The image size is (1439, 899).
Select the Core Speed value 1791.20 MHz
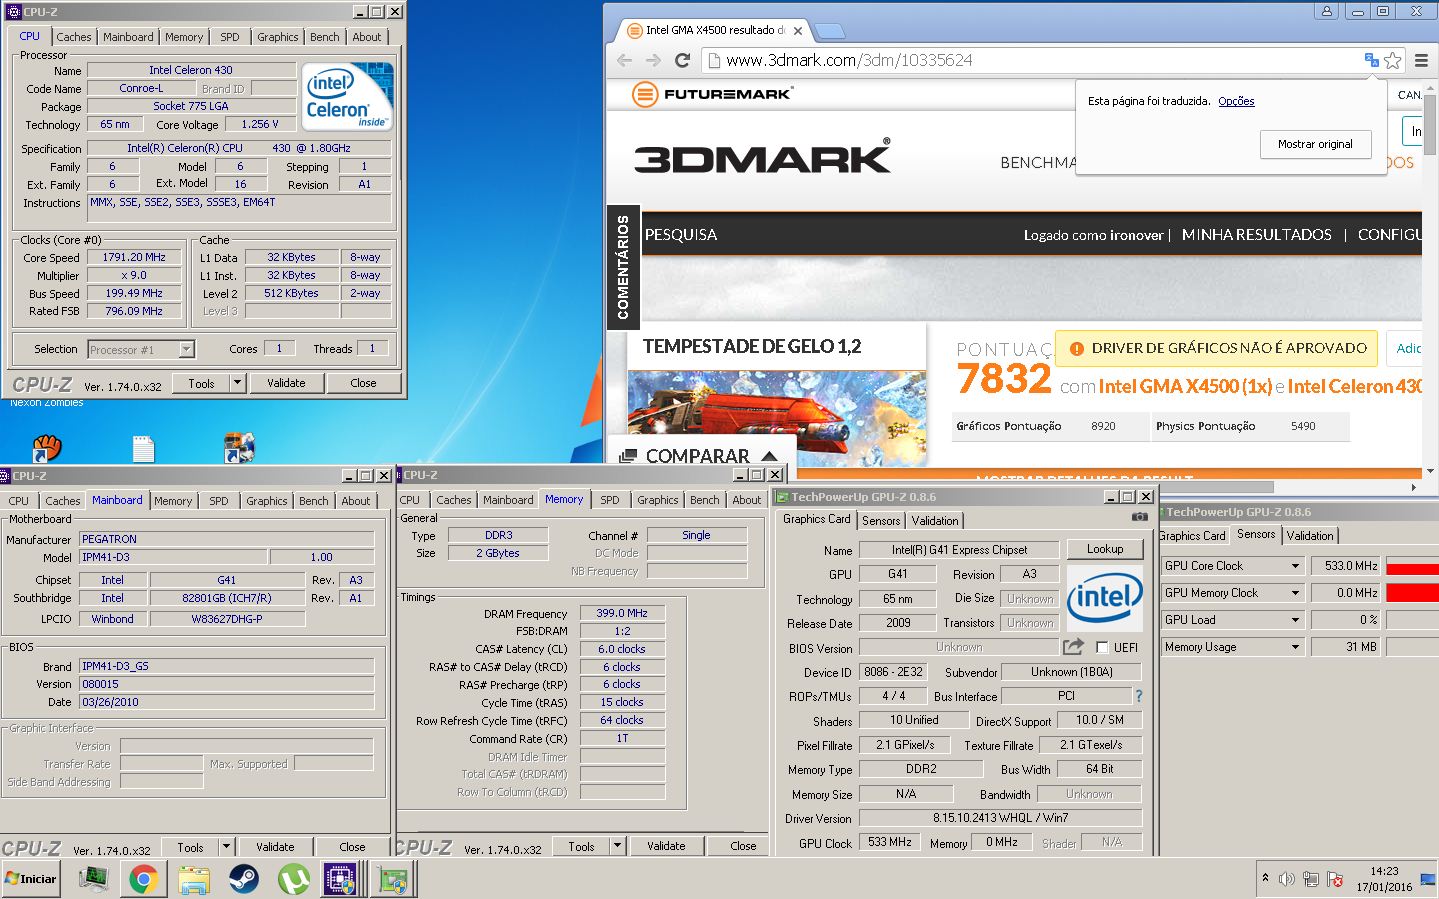tap(135, 257)
